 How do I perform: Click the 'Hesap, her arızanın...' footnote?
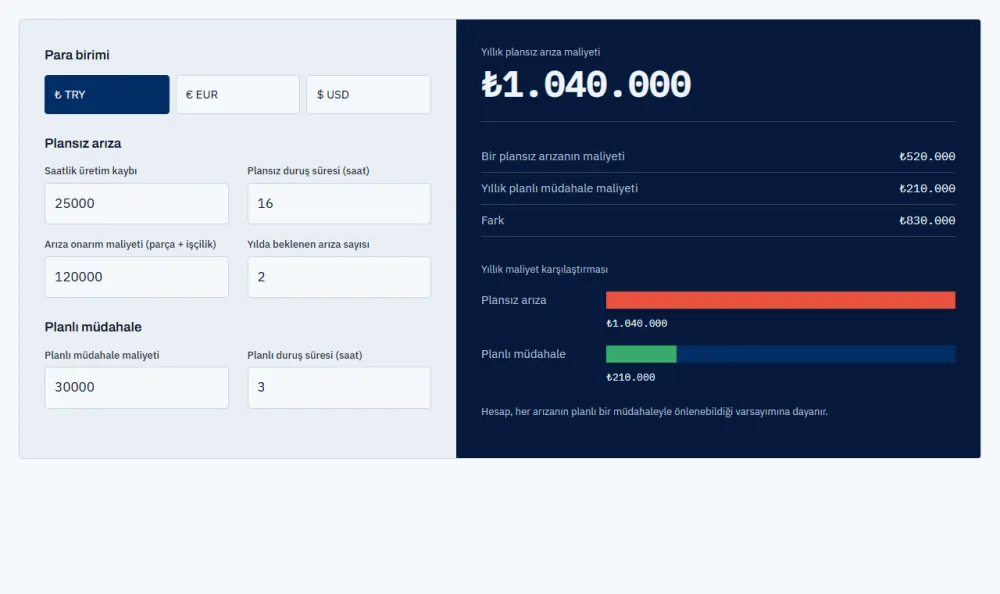[654, 412]
